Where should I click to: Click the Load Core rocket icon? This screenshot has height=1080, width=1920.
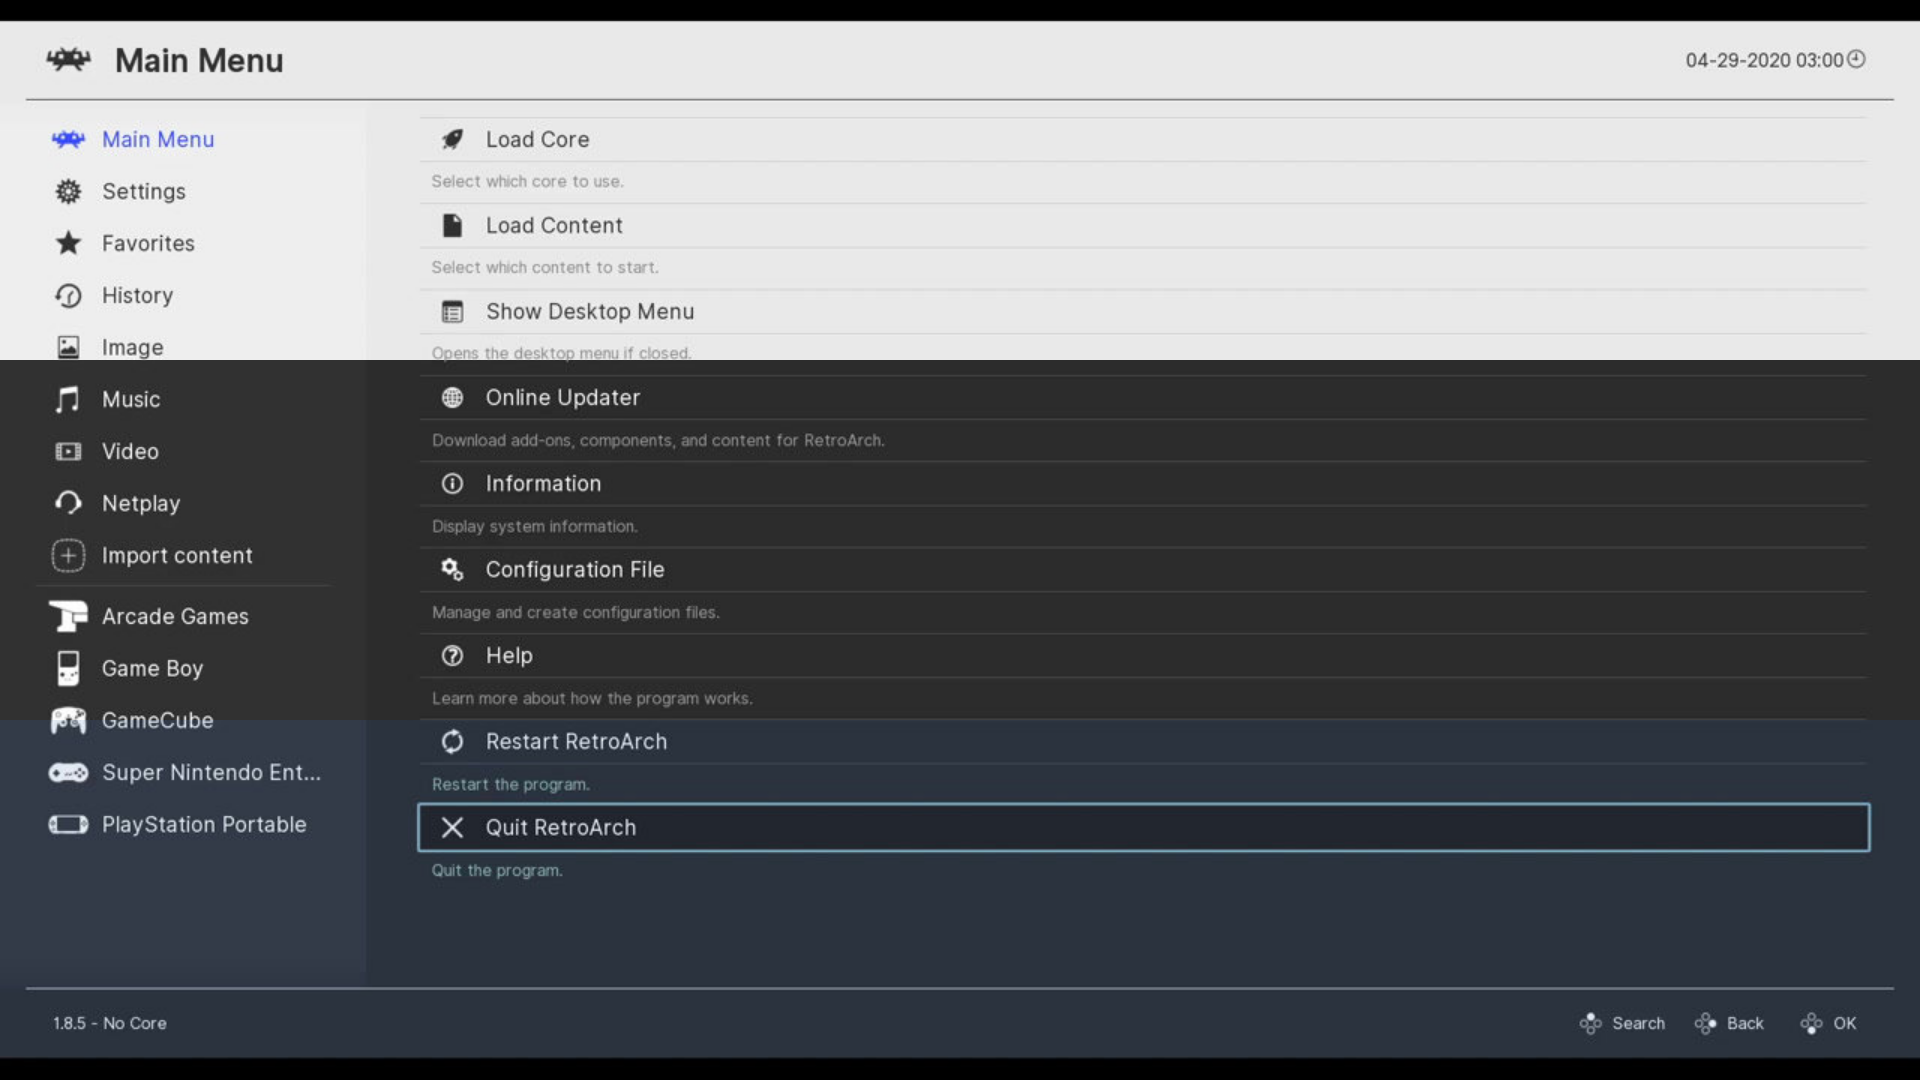click(x=452, y=140)
